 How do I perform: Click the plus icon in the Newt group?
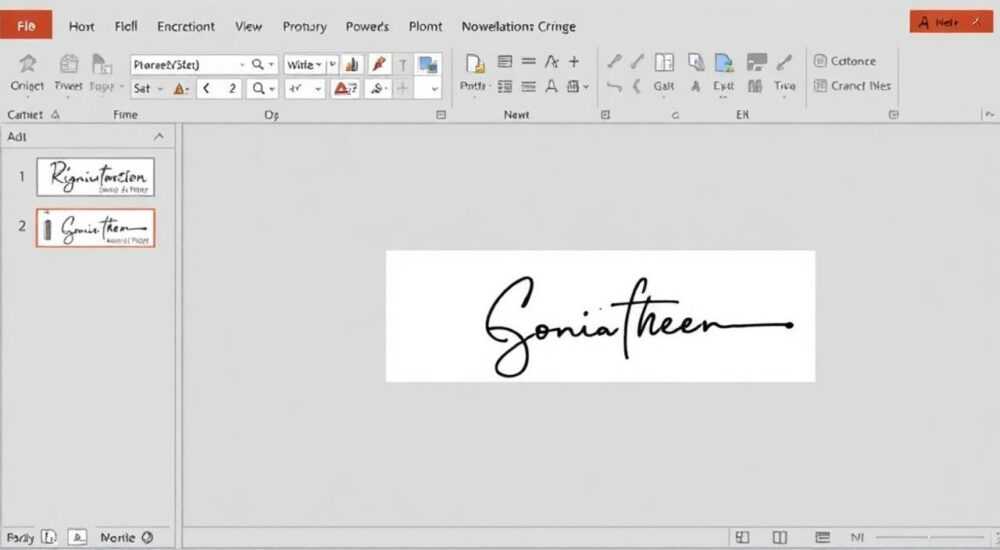(x=574, y=61)
